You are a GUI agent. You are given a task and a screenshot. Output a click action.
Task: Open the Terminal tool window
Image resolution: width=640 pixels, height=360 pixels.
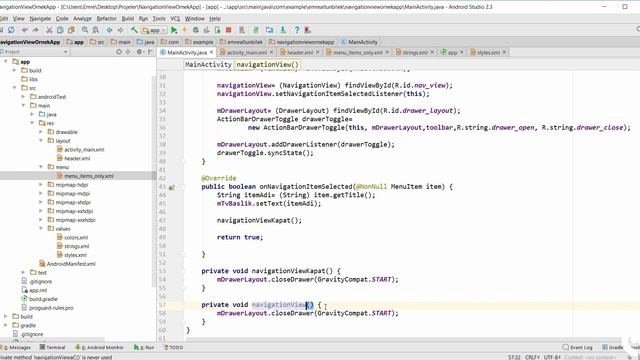(x=53, y=347)
